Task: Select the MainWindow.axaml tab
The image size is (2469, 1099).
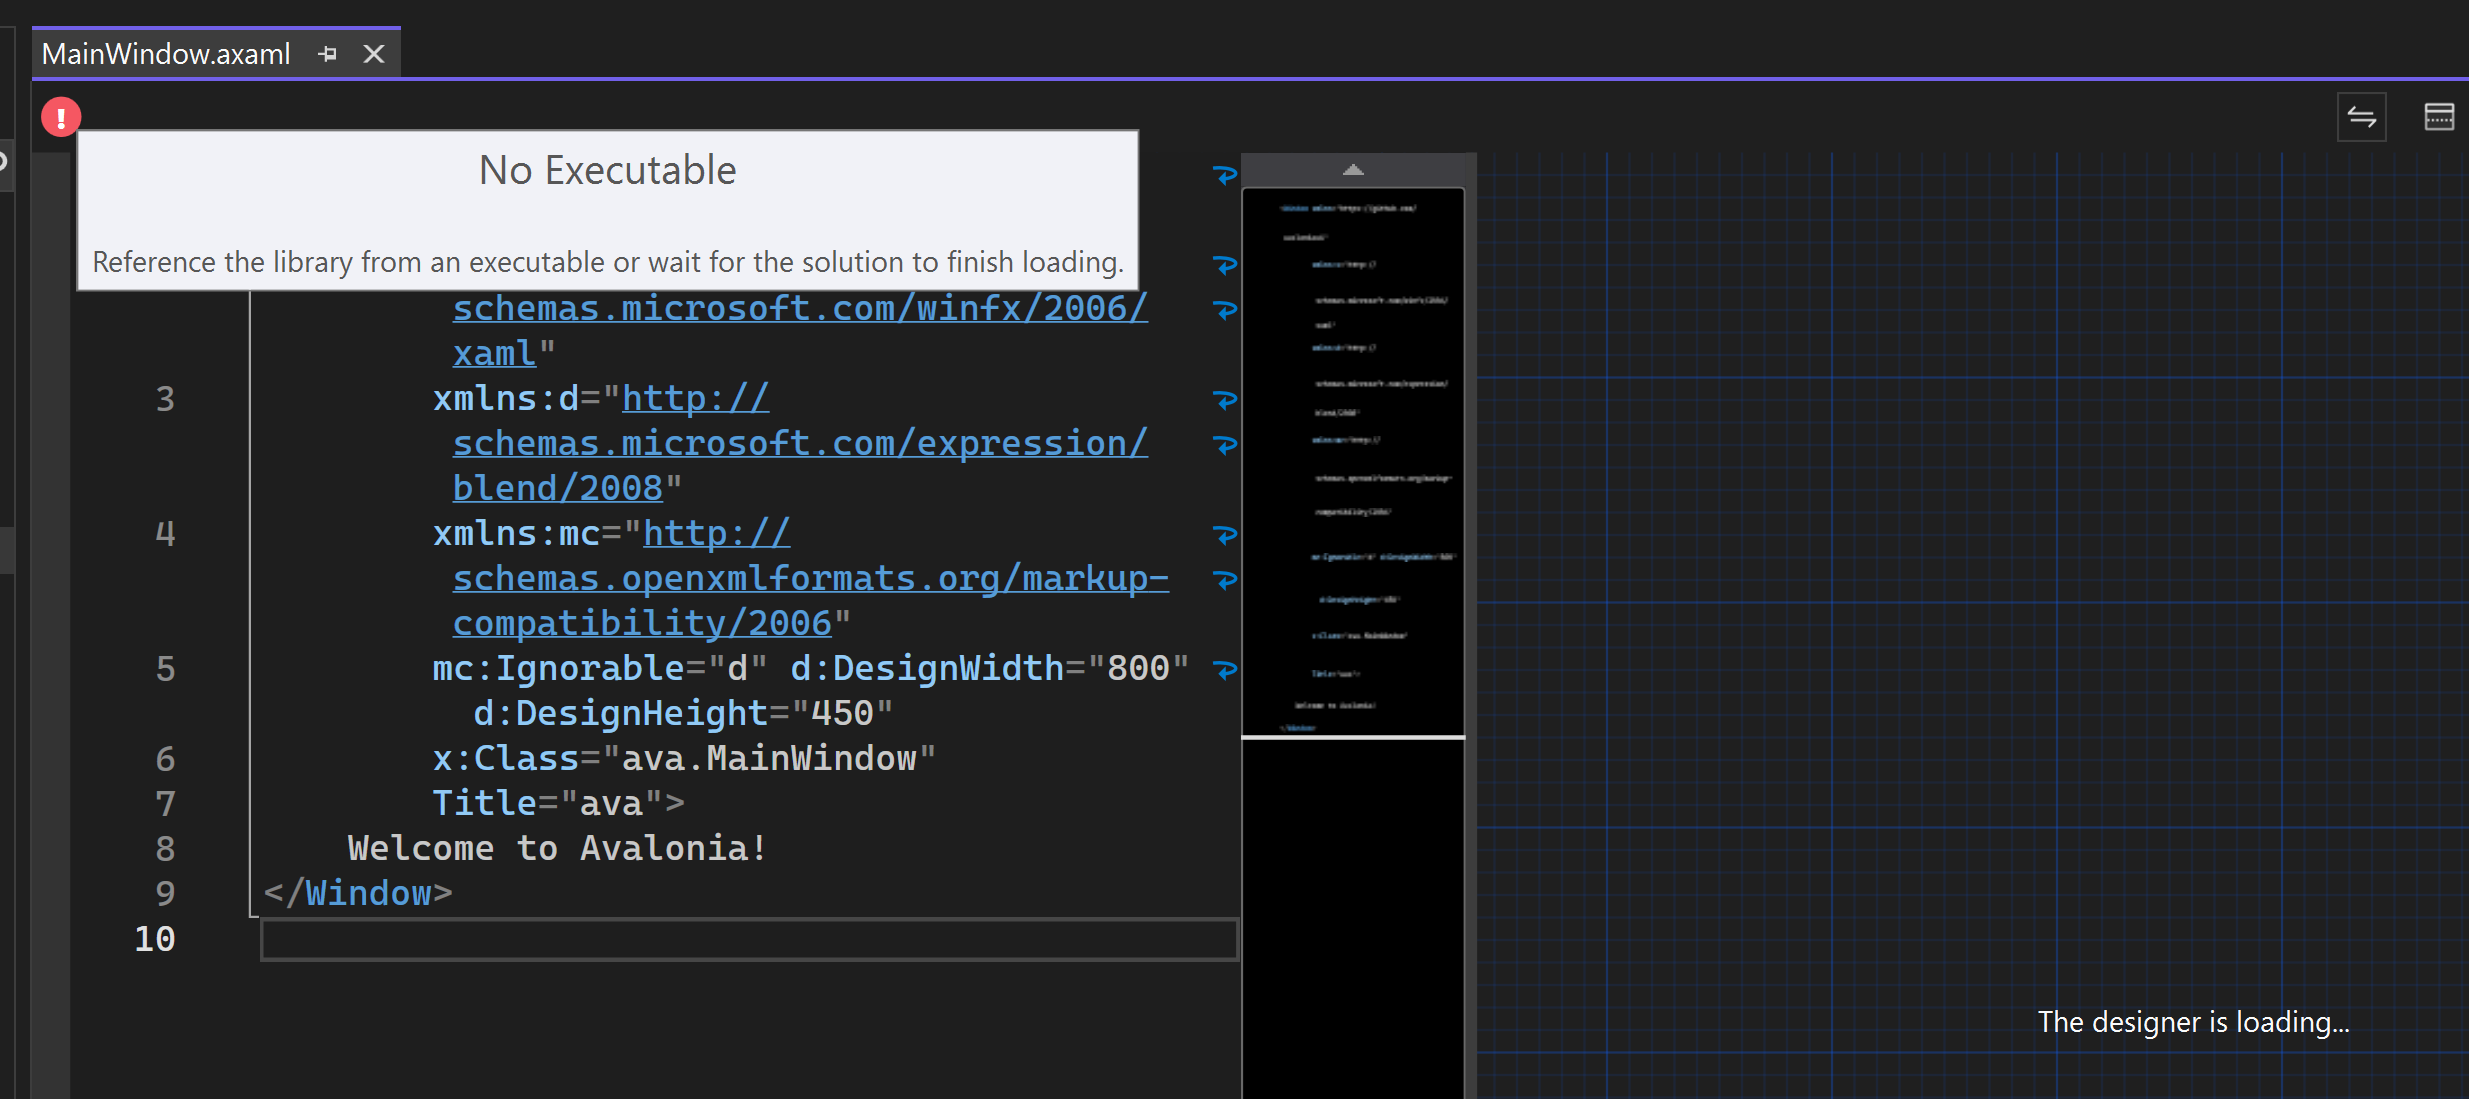Action: 165,54
